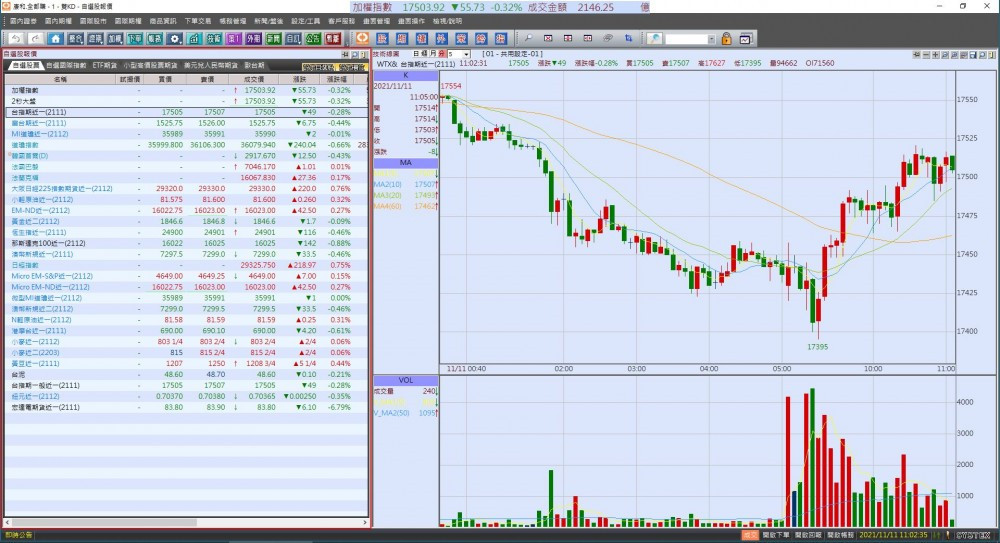Viewport: 1000px width, 543px height.
Task: Toggle the 月 monthly period button
Action: tap(431, 53)
